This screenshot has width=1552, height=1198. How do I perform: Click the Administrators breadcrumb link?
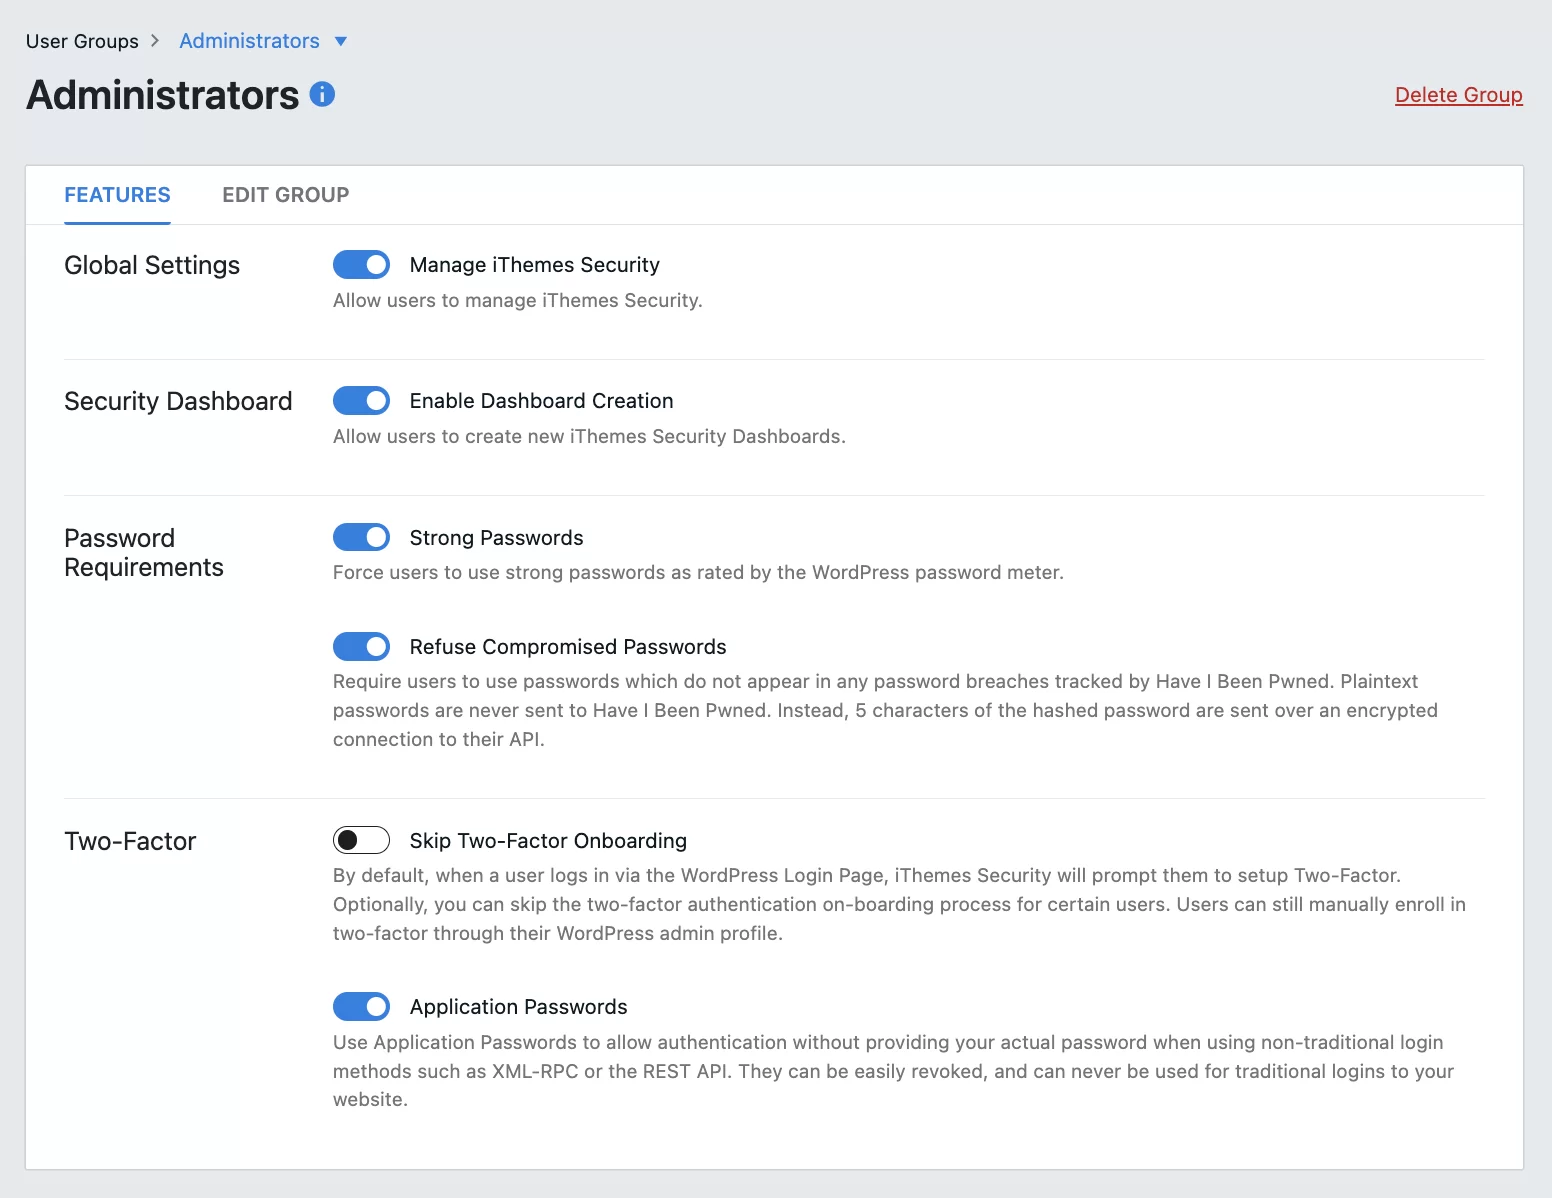tap(249, 41)
